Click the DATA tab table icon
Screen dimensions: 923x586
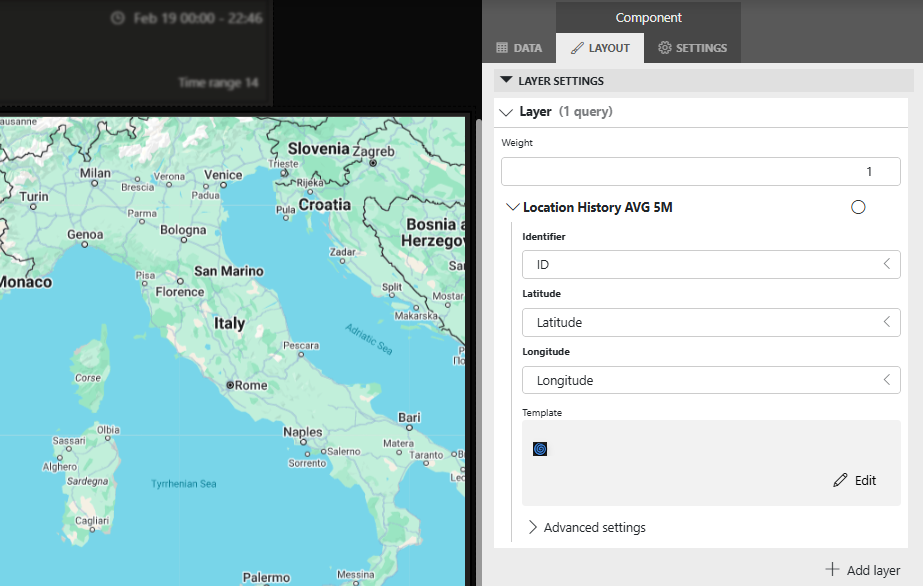[x=502, y=48]
